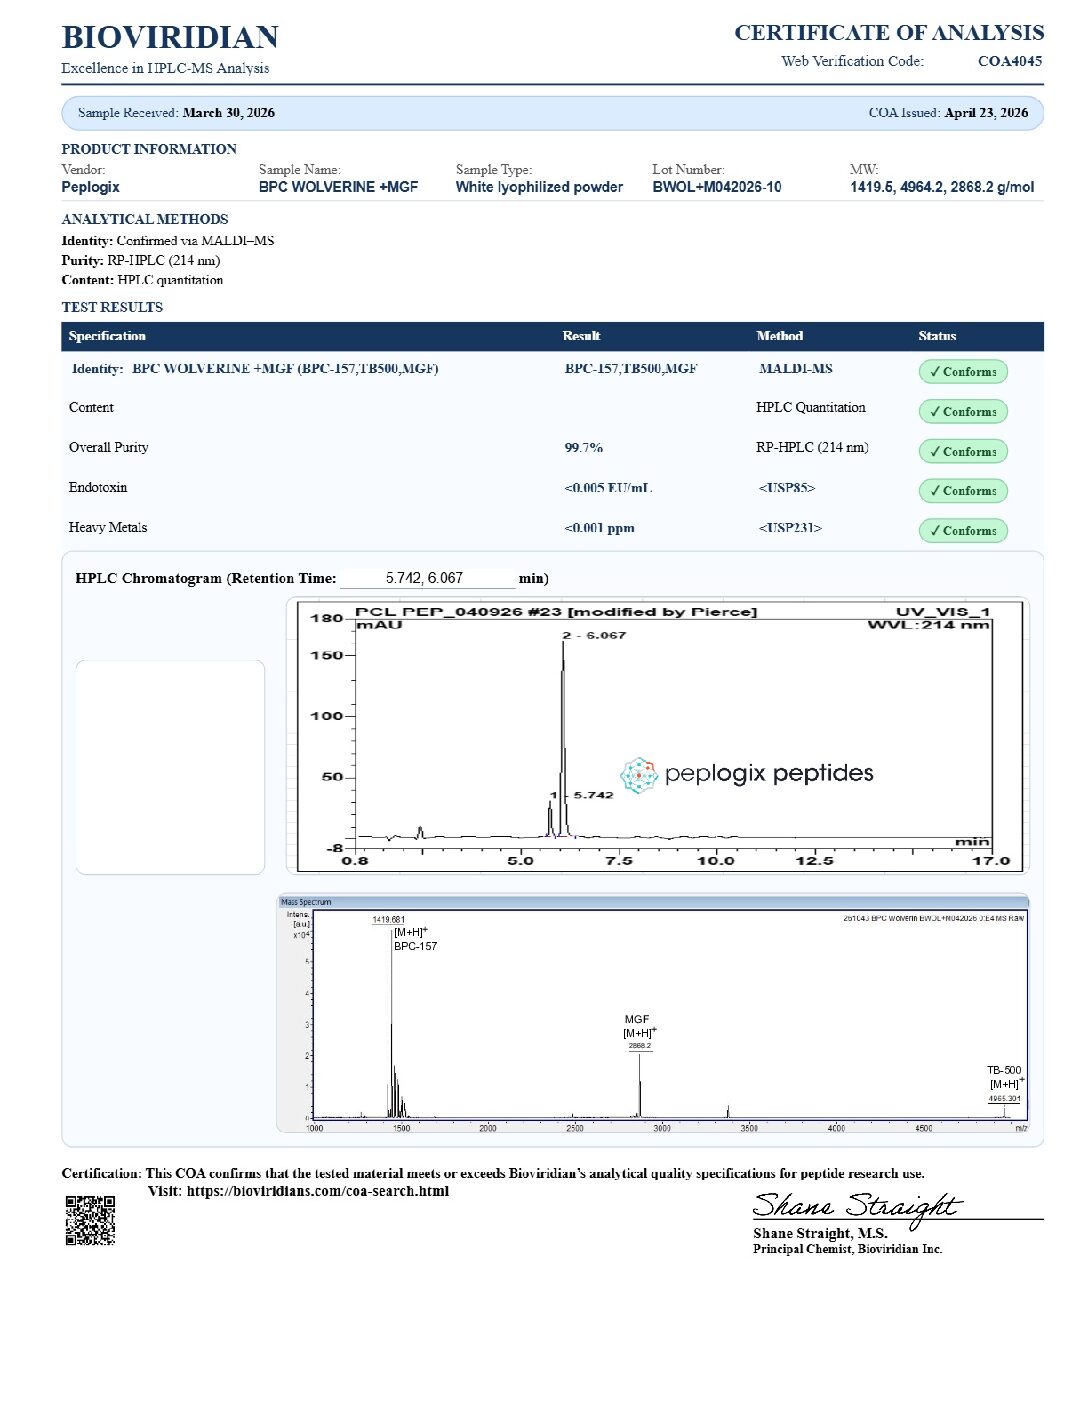1088x1408 pixels.
Task: Click the peak label 1 - 5.742
Action: [582, 795]
